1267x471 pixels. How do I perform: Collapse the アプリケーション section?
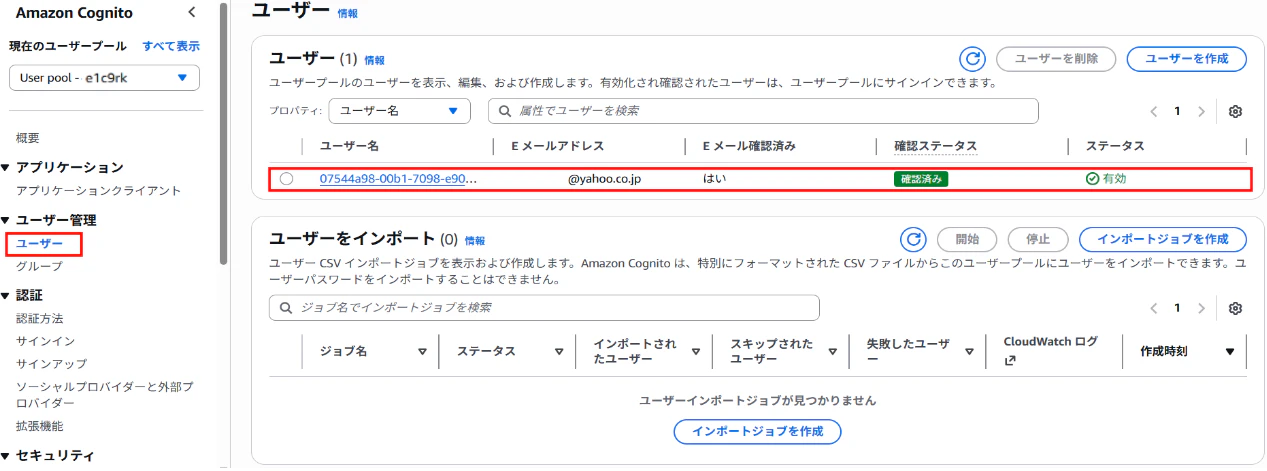(x=6, y=167)
